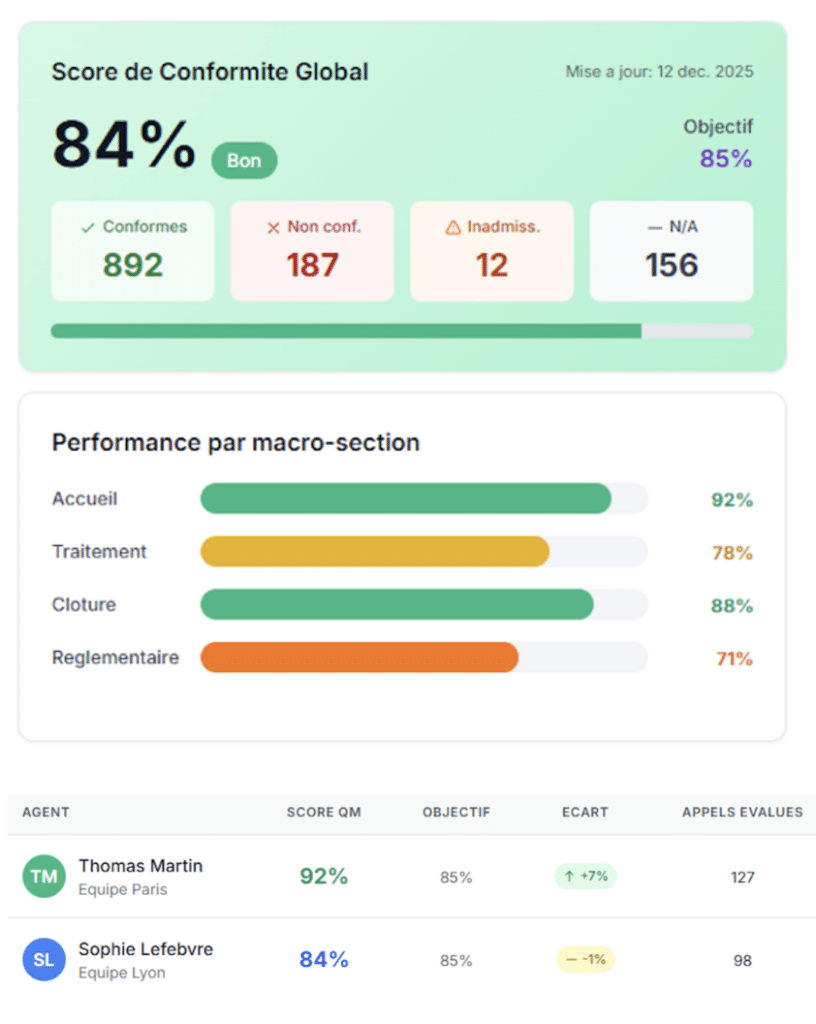
Task: Click the green Accueil performance bar
Action: (x=406, y=499)
